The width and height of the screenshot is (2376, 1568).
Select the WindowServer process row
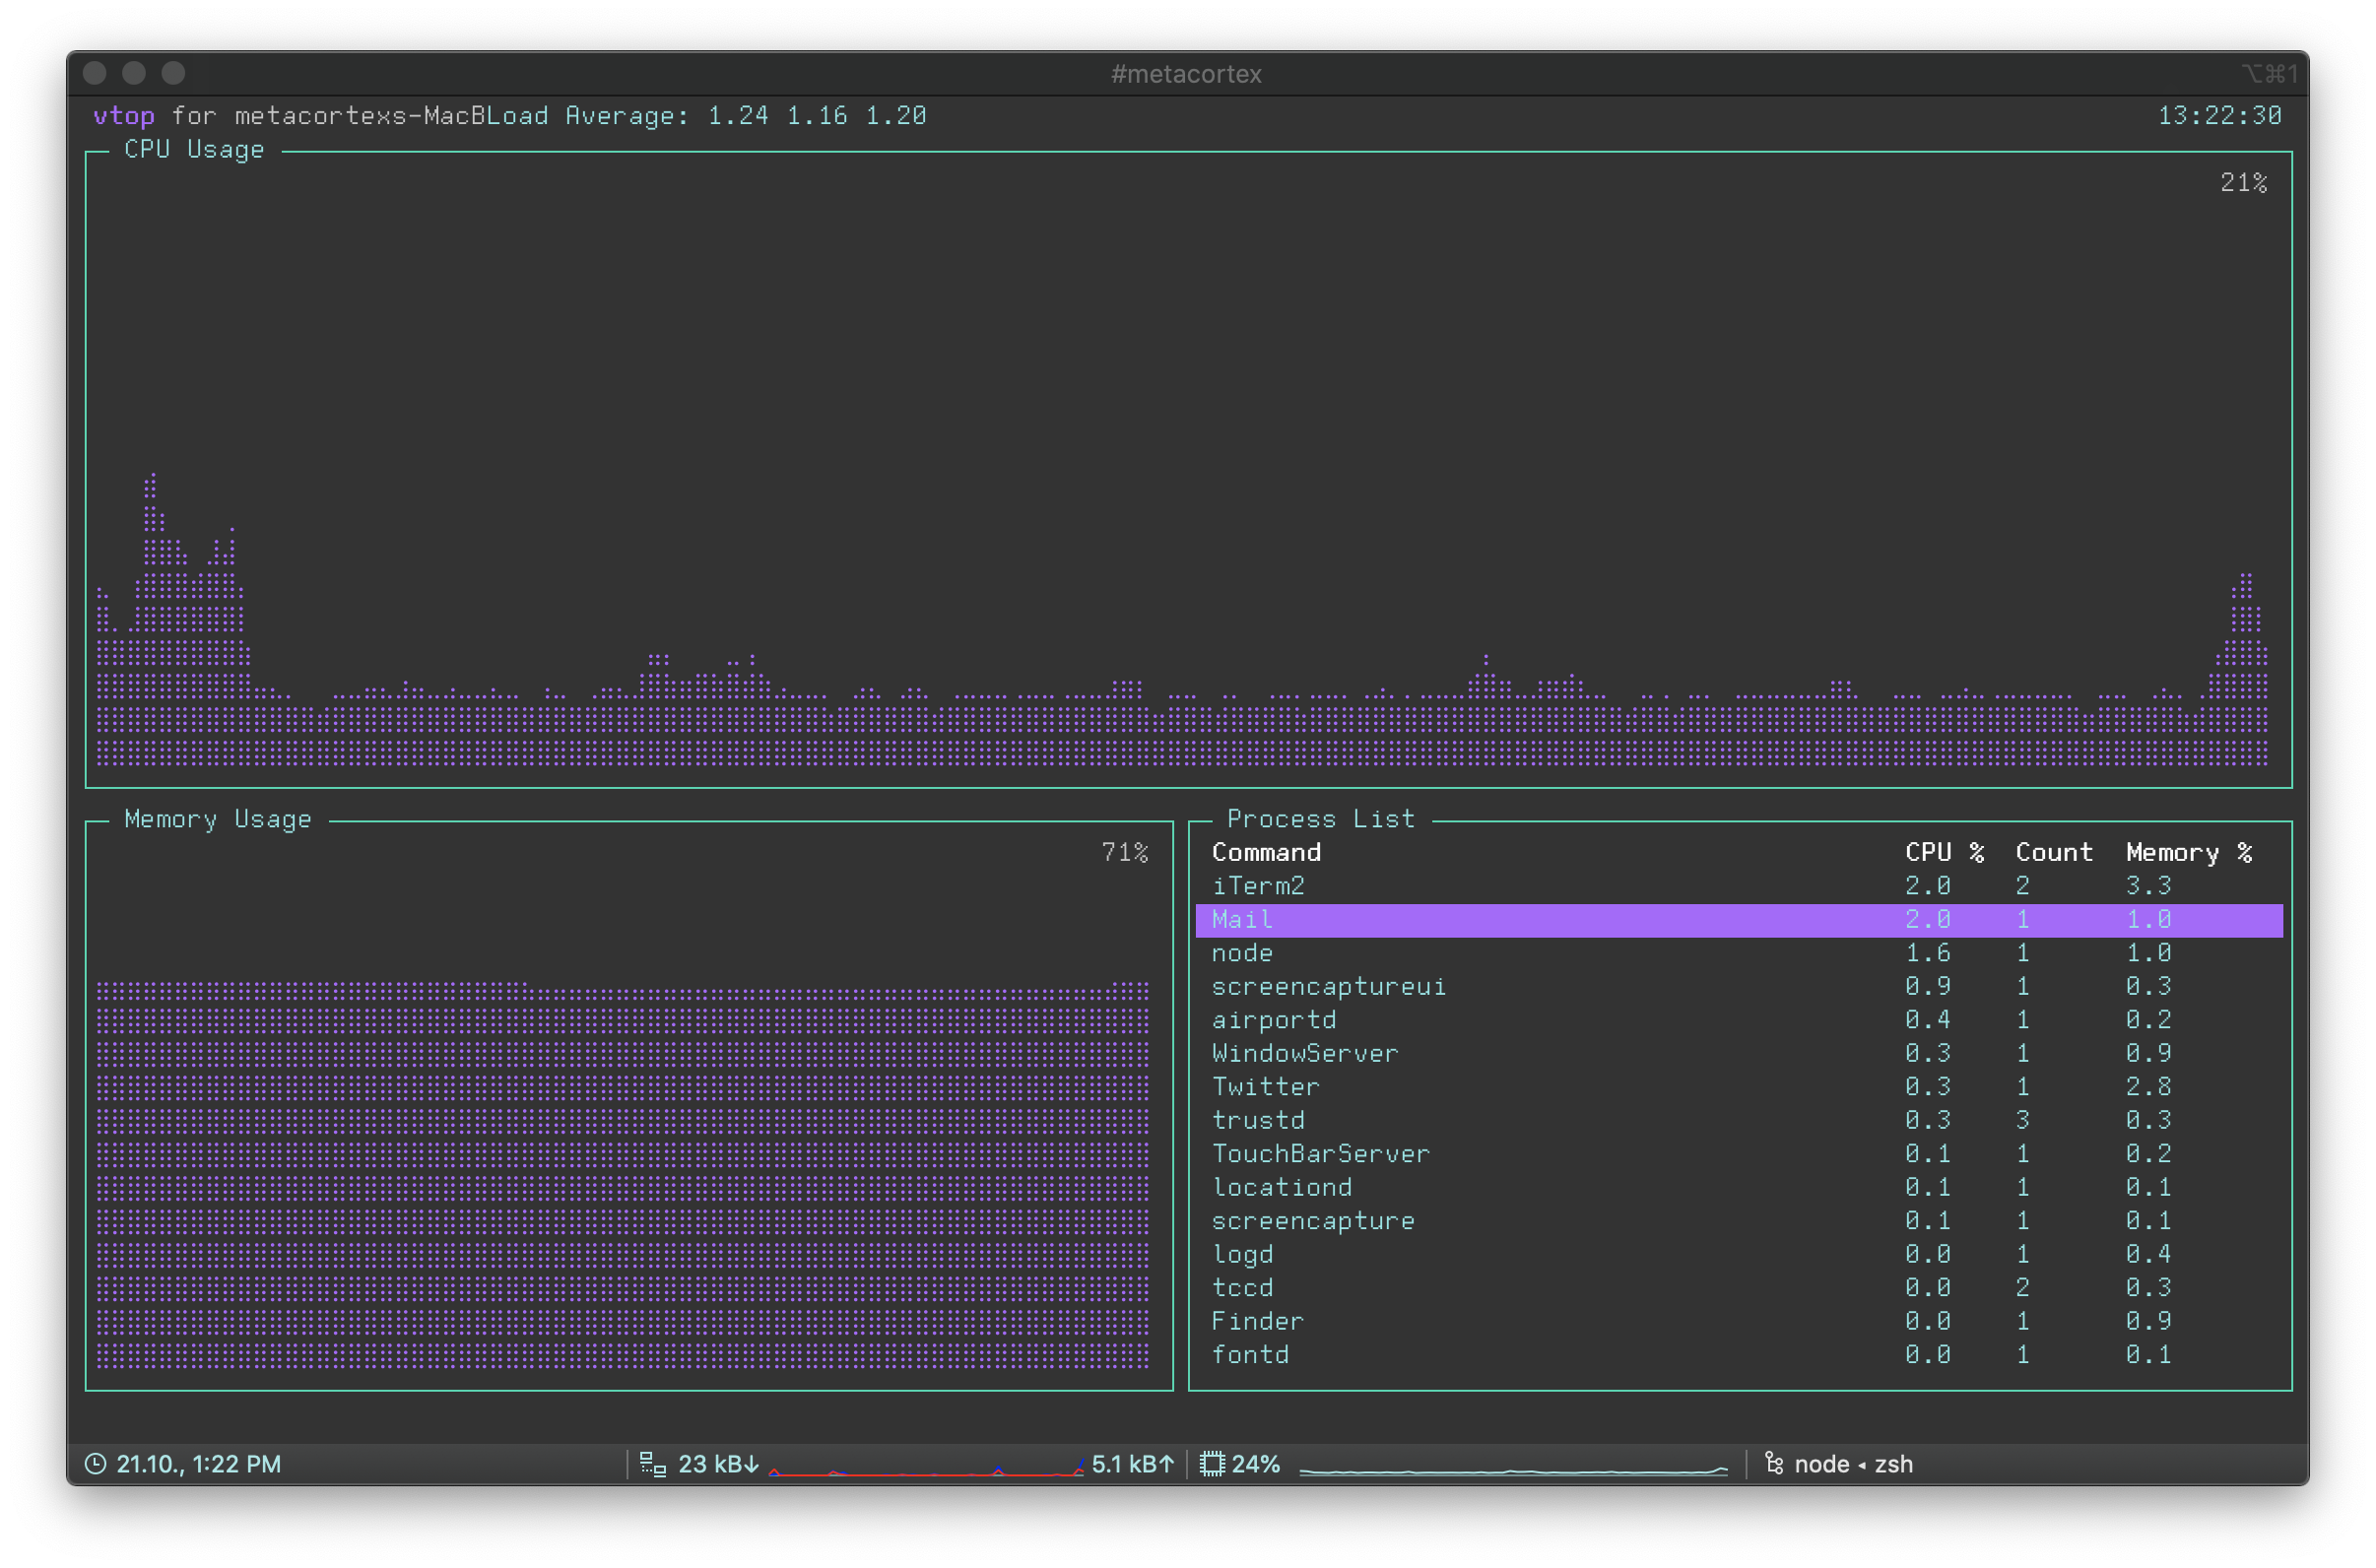coord(1739,1054)
